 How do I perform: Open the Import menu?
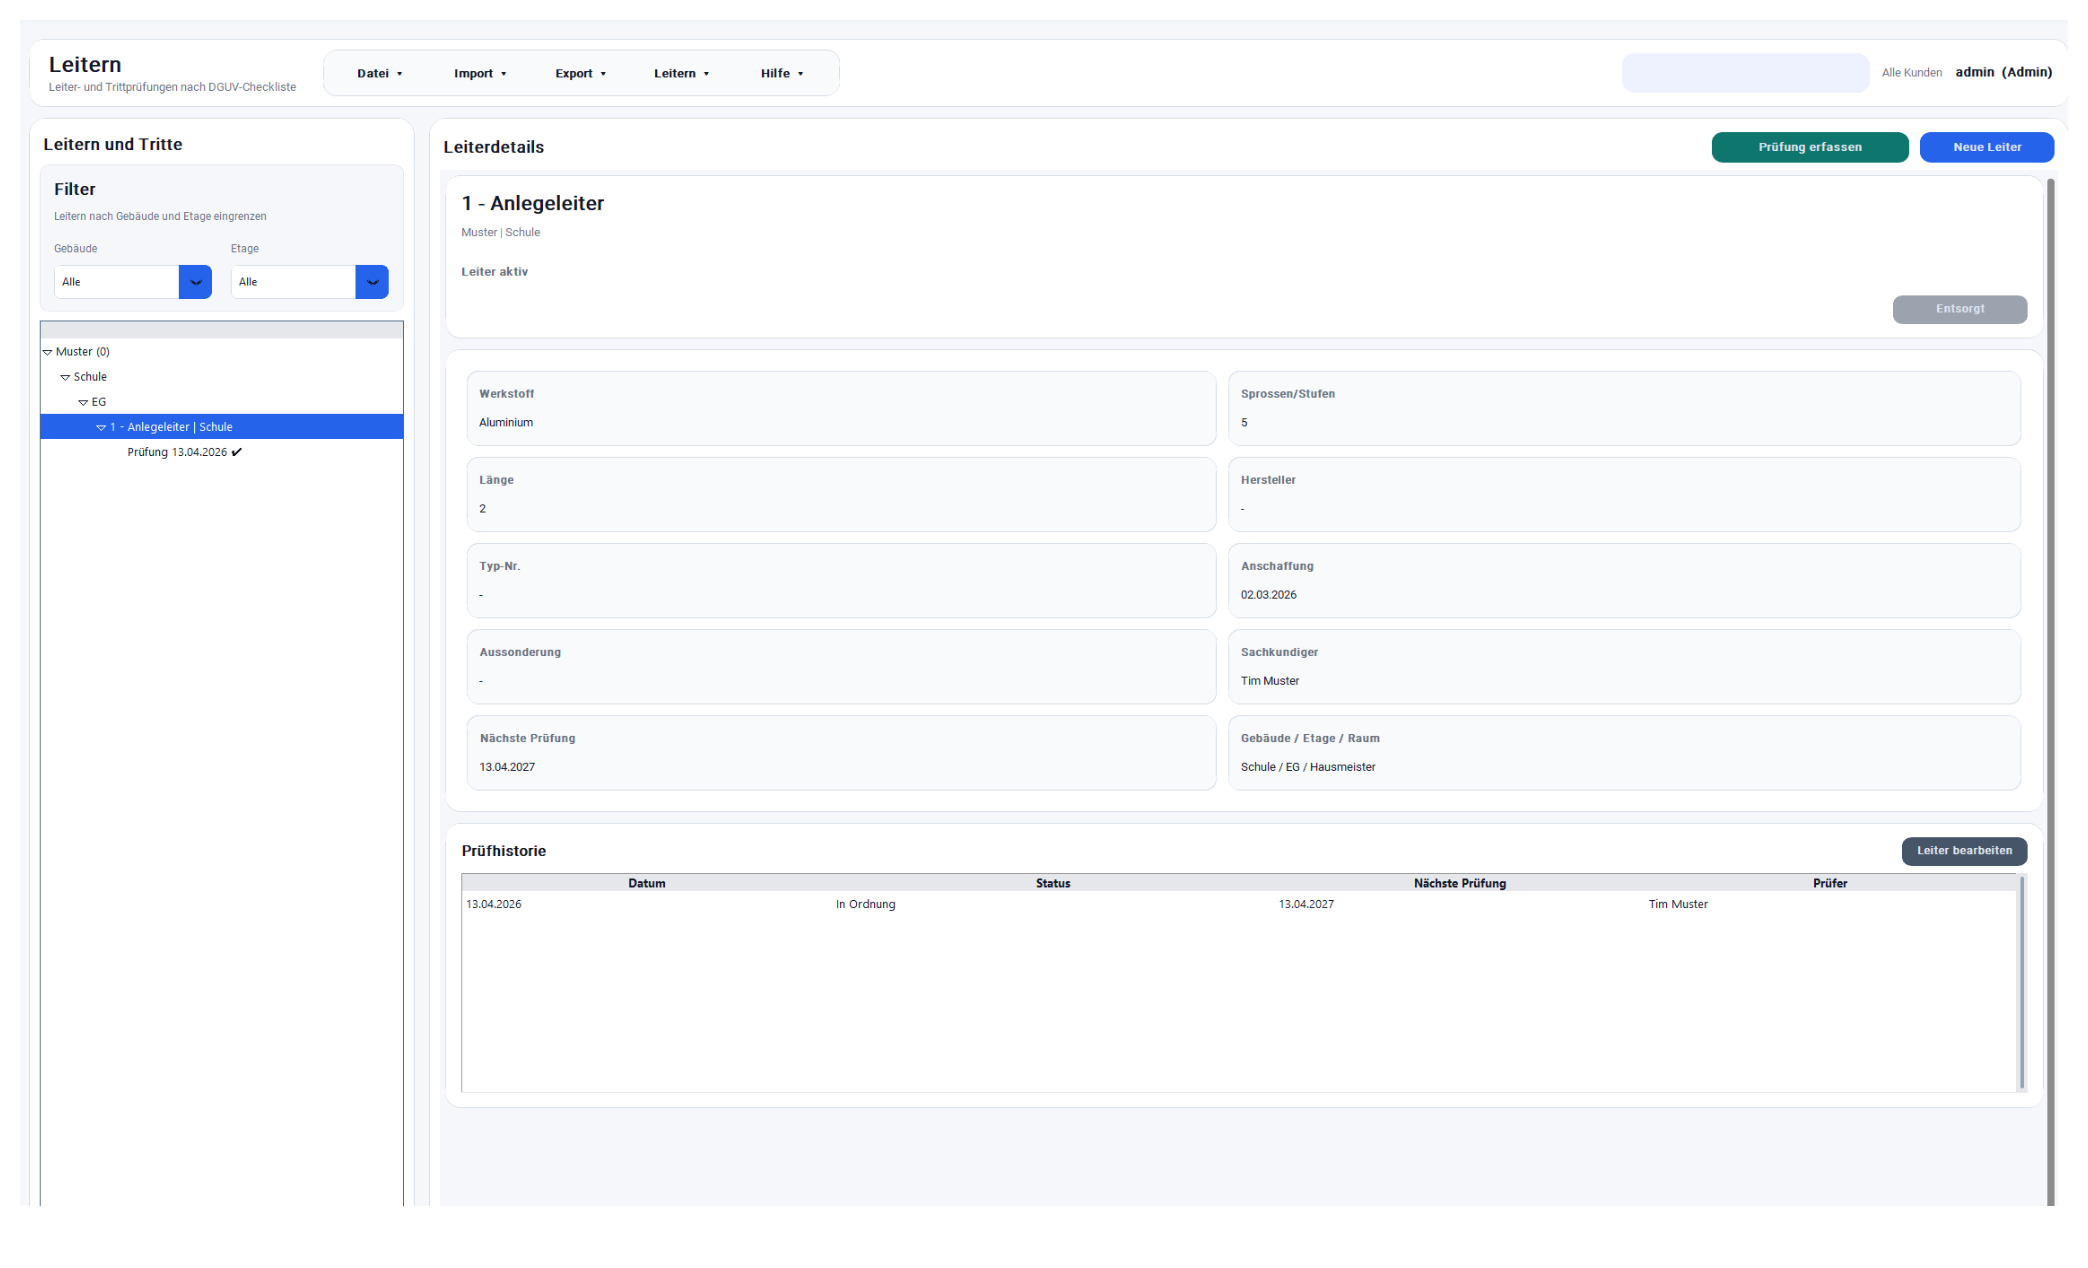click(x=480, y=73)
